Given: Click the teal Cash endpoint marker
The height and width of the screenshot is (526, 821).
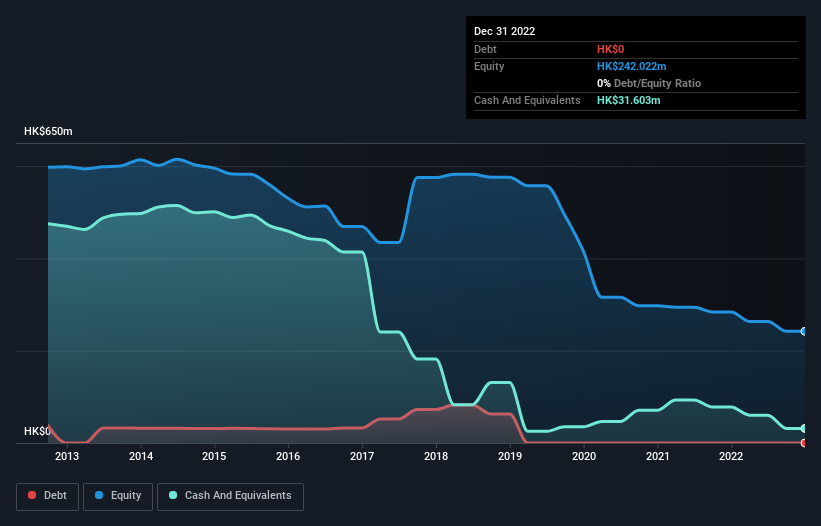Looking at the screenshot, I should pyautogui.click(x=803, y=428).
